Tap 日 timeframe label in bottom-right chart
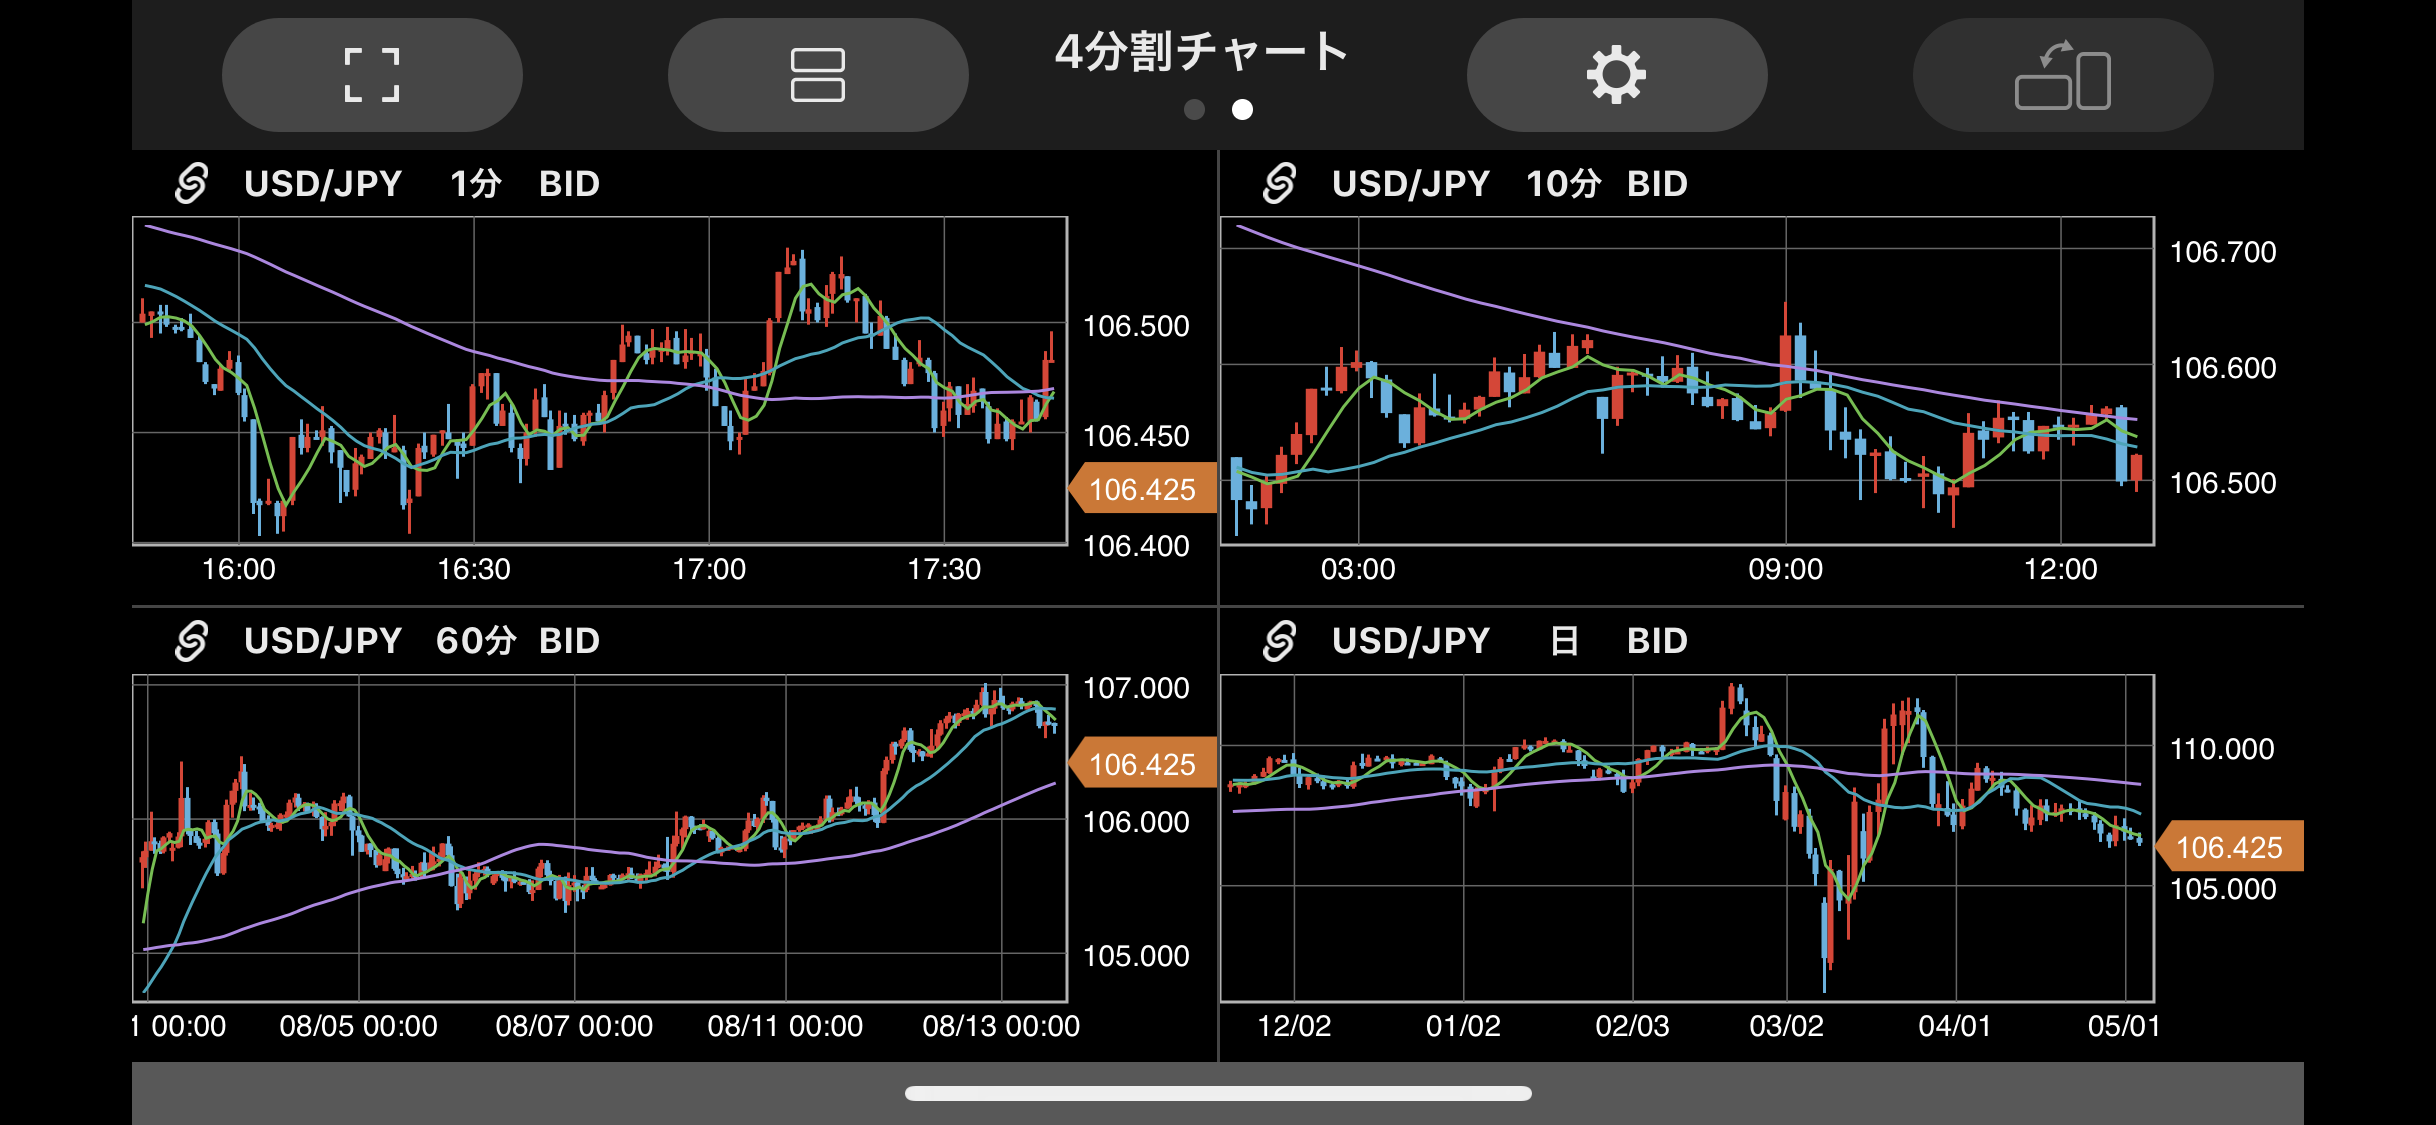 pyautogui.click(x=1564, y=641)
